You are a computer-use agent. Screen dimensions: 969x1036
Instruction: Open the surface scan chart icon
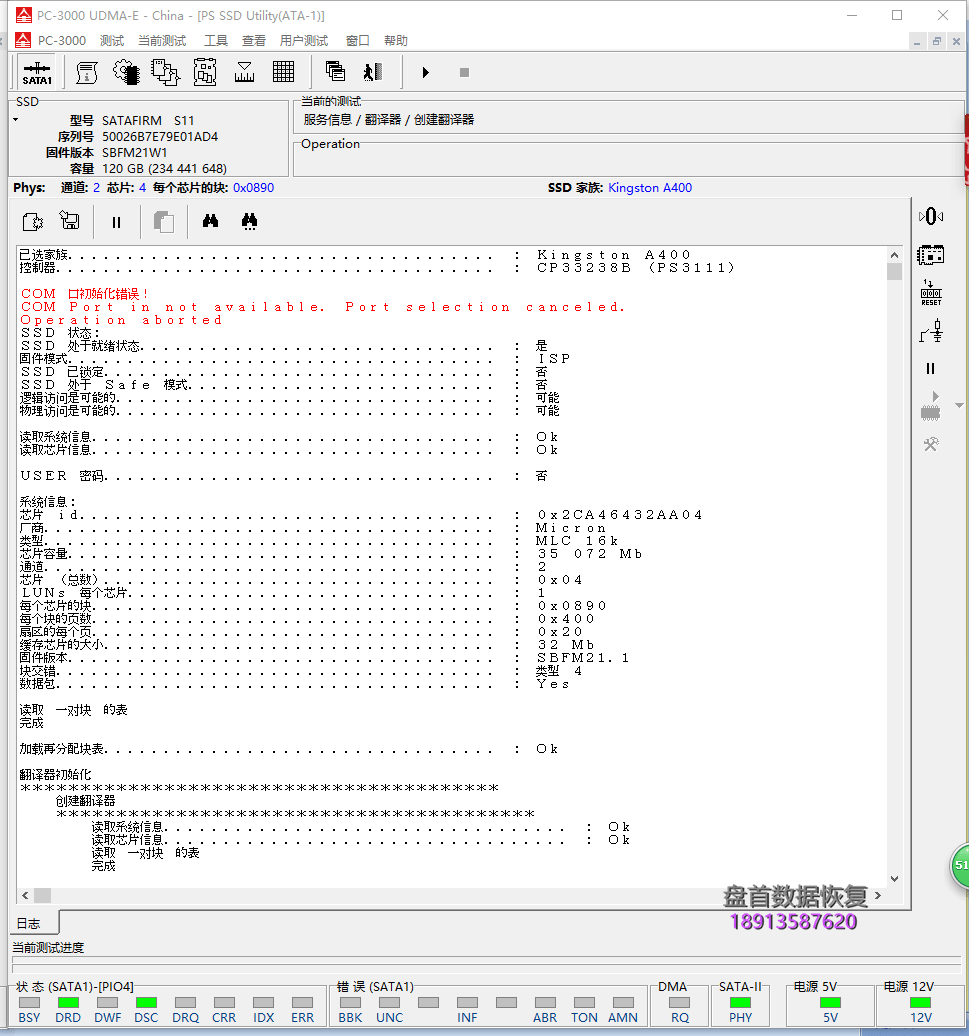[244, 73]
